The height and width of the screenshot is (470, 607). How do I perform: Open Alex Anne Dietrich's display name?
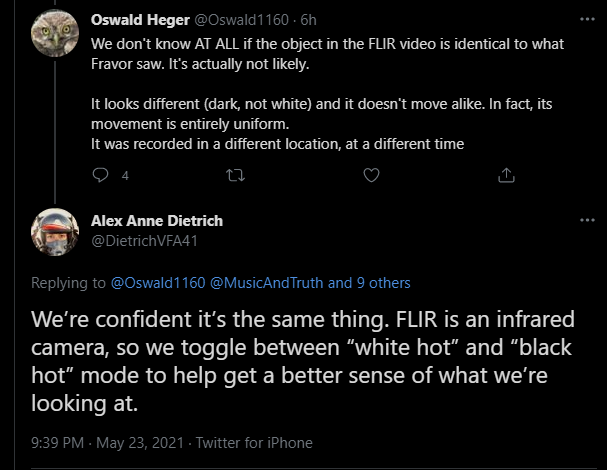[x=156, y=221]
